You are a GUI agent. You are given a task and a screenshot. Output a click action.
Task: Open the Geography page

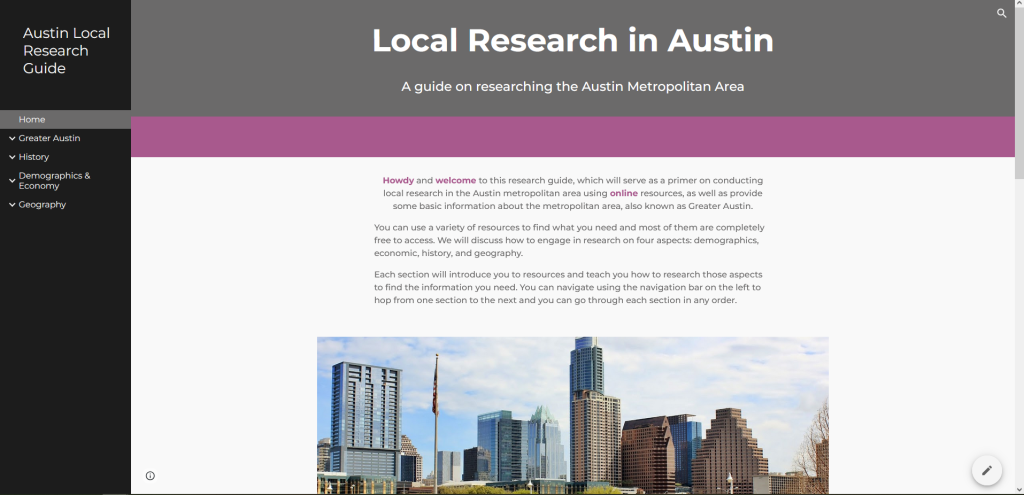pyautogui.click(x=42, y=205)
